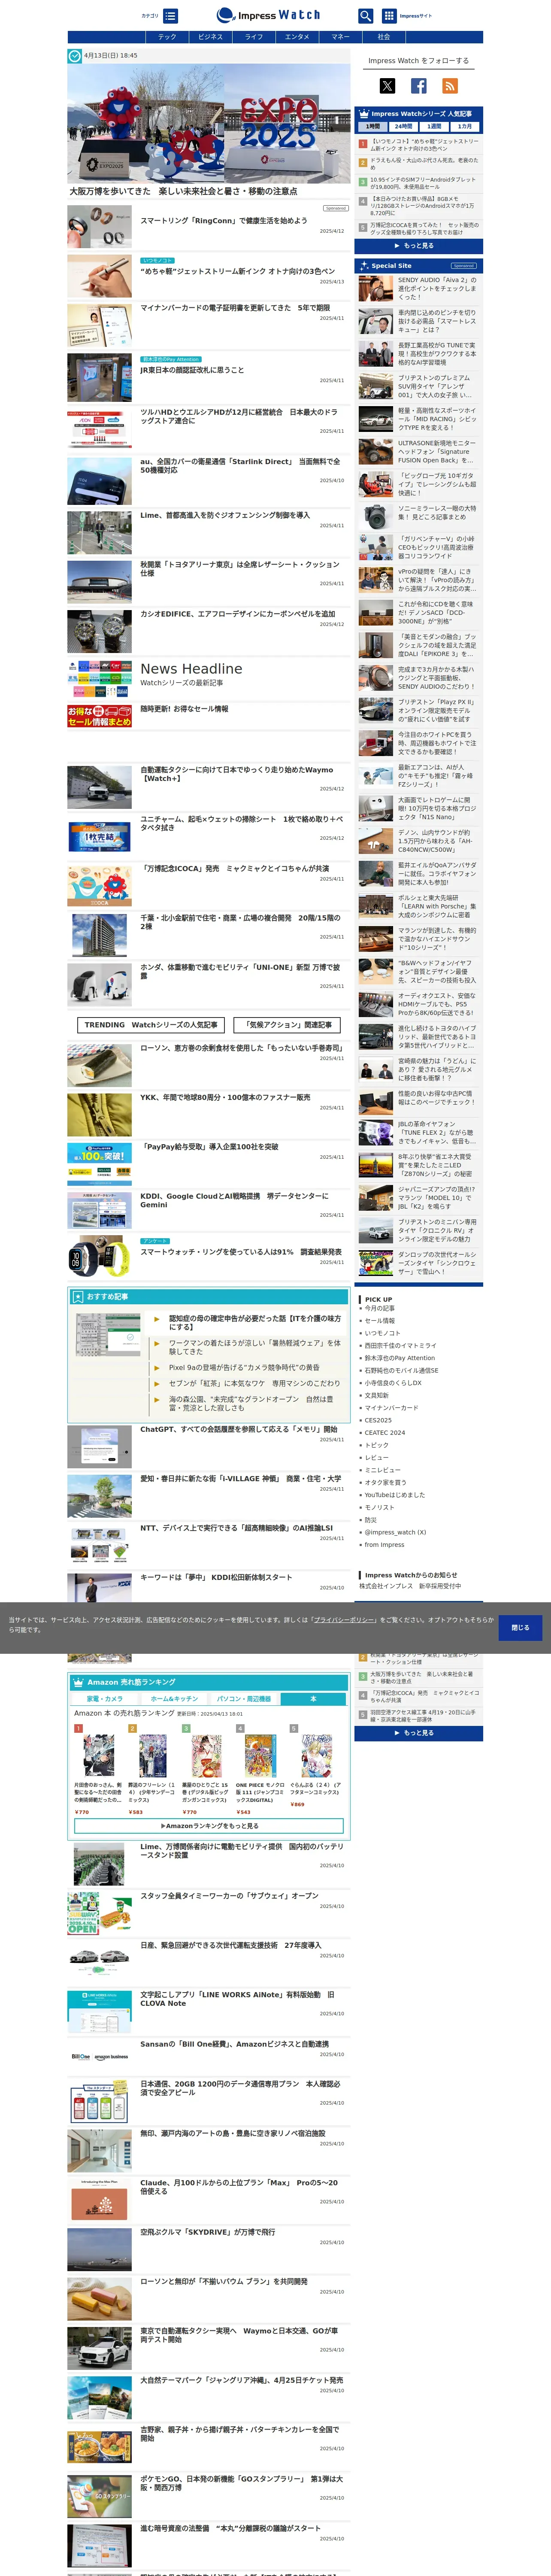
Task: Open the 空飛ぶクルマ SKYDRIVE article
Action: click(207, 2232)
